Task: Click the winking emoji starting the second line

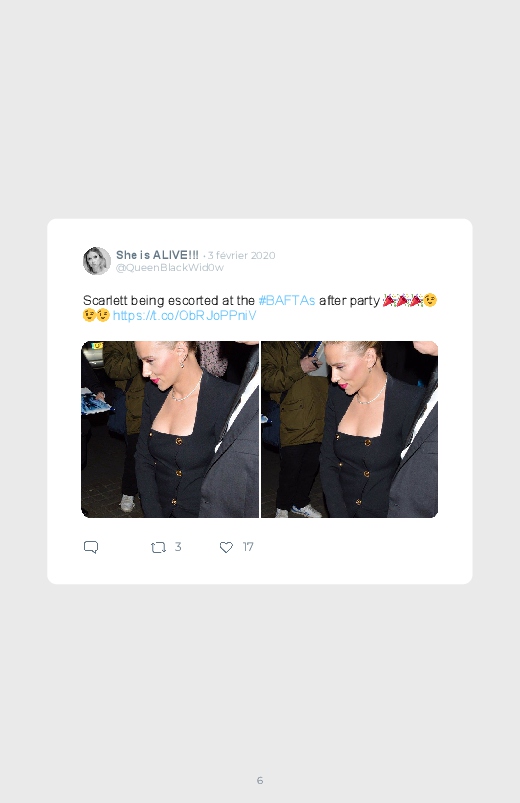Action: point(89,315)
